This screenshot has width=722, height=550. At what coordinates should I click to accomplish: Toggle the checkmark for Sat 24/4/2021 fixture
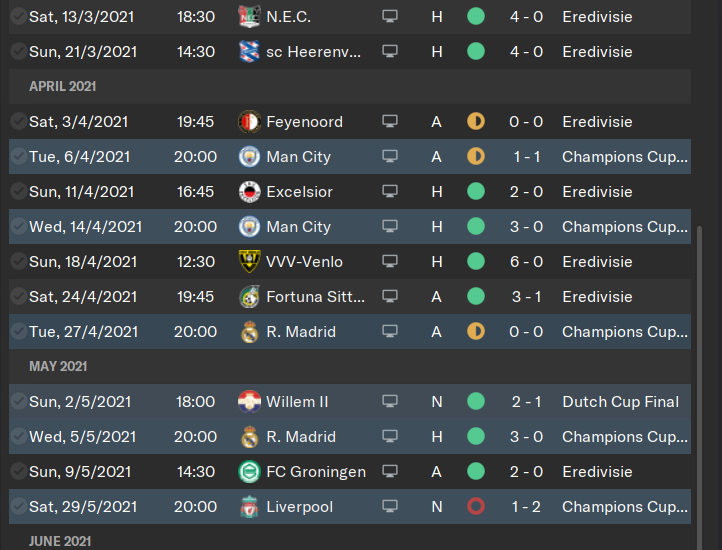pos(18,297)
